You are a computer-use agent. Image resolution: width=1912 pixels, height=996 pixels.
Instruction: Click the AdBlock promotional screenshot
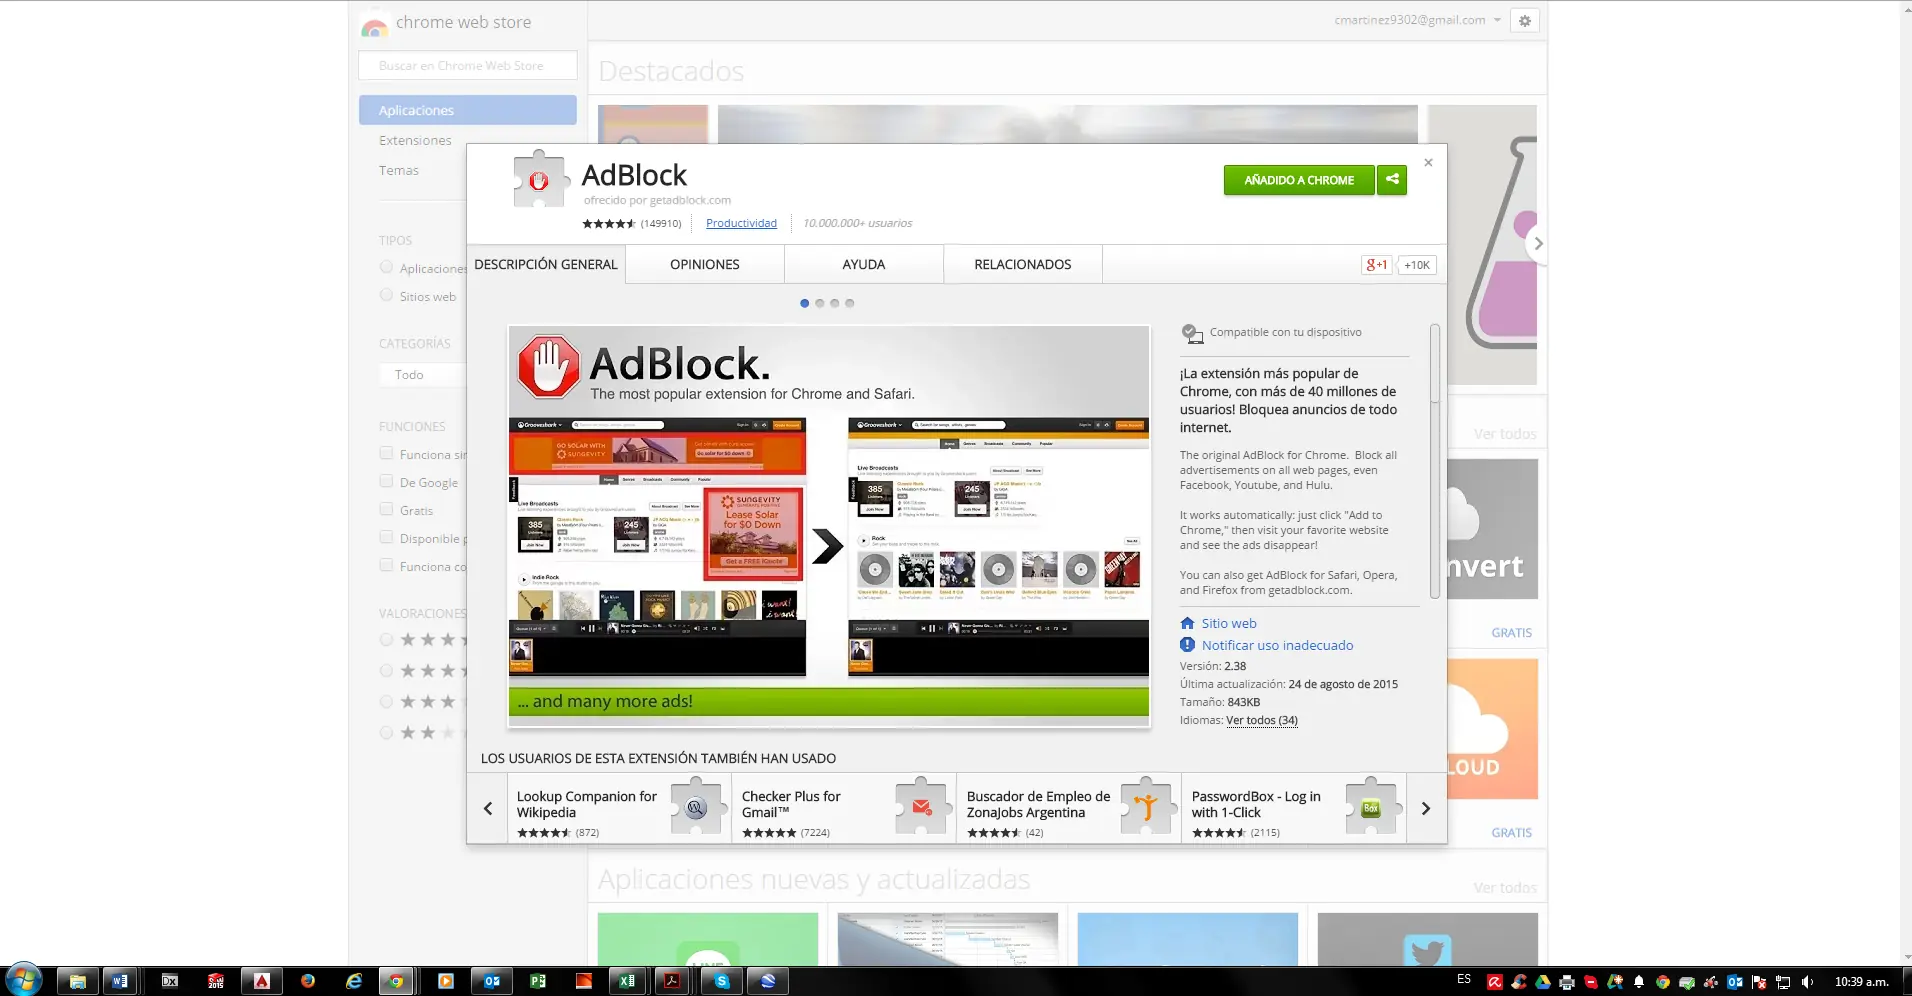(x=829, y=526)
